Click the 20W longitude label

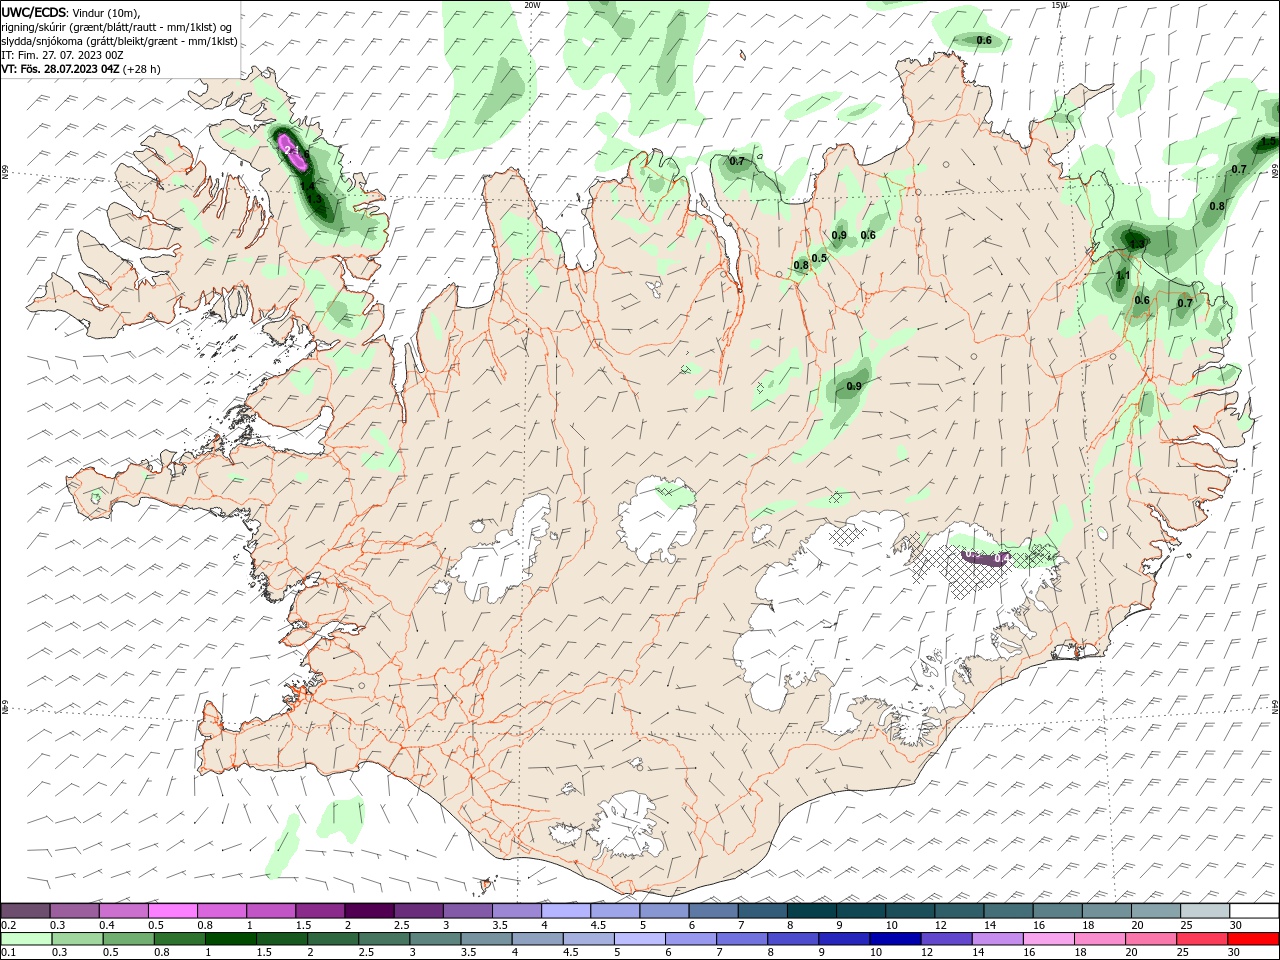click(x=532, y=5)
